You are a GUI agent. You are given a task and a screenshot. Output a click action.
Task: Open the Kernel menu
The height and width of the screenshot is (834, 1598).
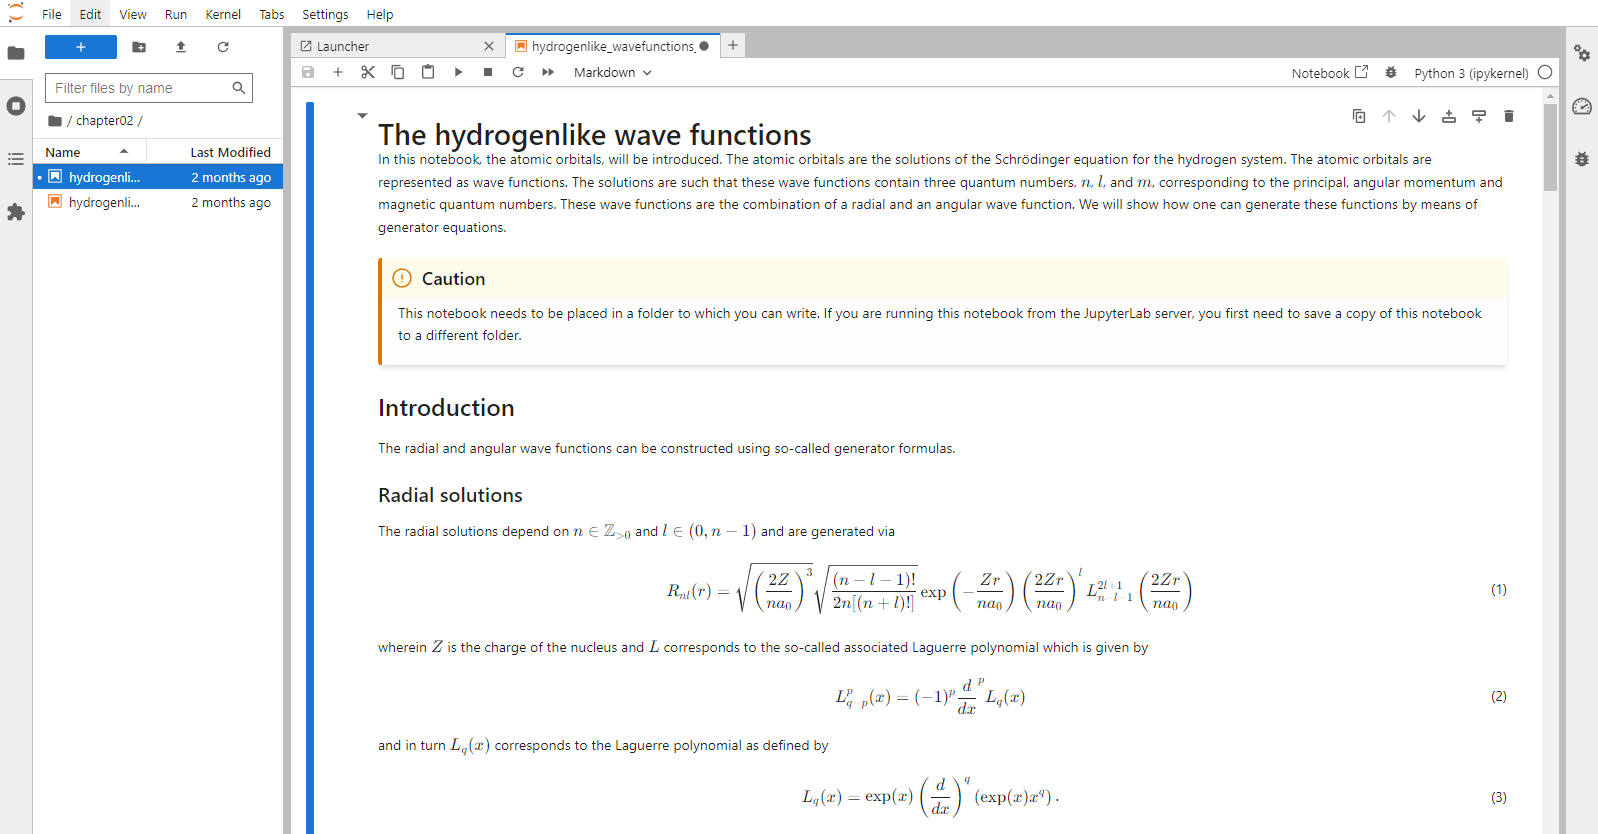223,14
